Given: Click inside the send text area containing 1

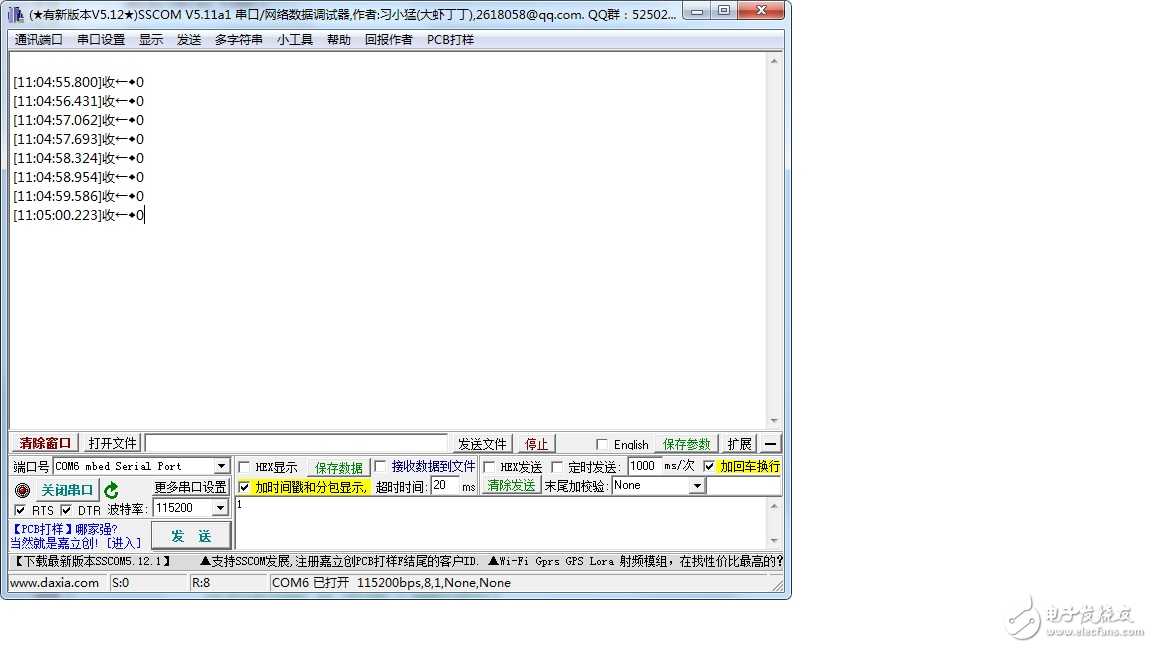Looking at the screenshot, I should pos(501,523).
